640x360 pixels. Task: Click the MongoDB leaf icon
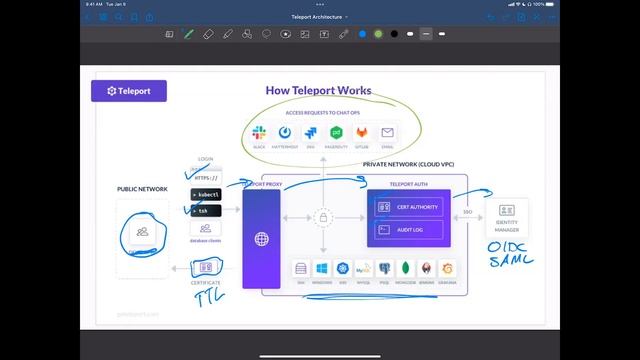405,269
